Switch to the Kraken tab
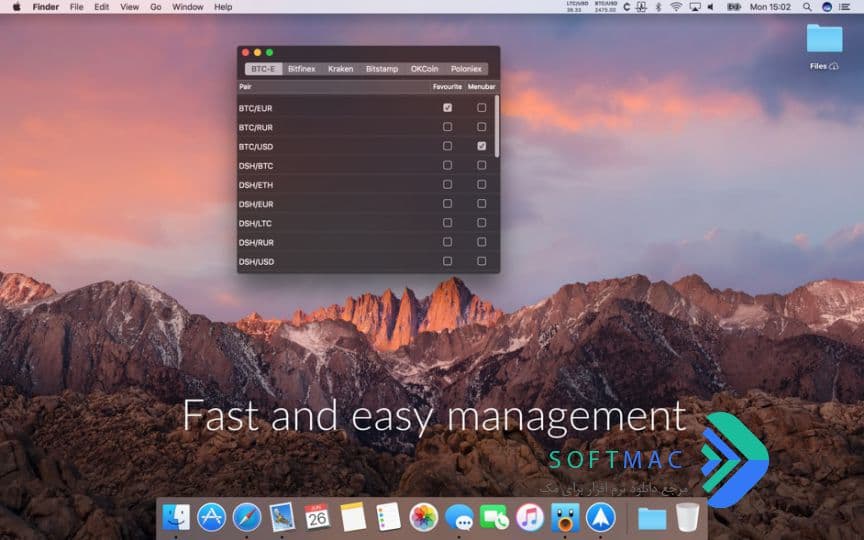This screenshot has width=864, height=540. pos(341,69)
